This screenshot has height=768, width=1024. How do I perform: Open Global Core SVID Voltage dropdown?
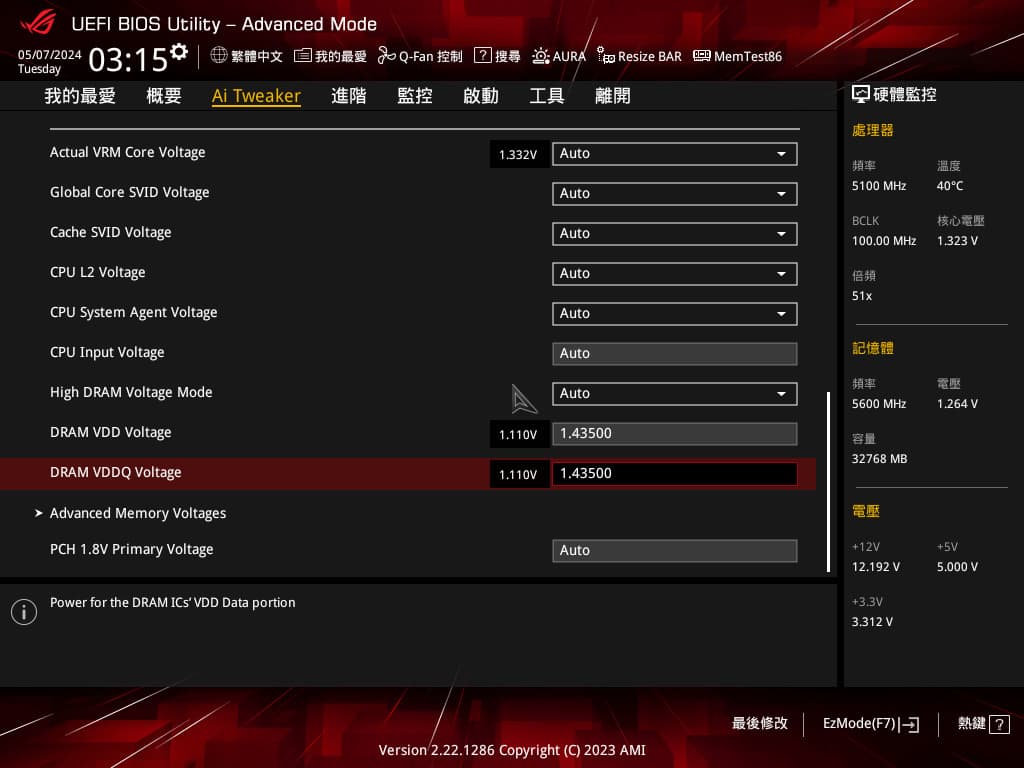(x=675, y=194)
